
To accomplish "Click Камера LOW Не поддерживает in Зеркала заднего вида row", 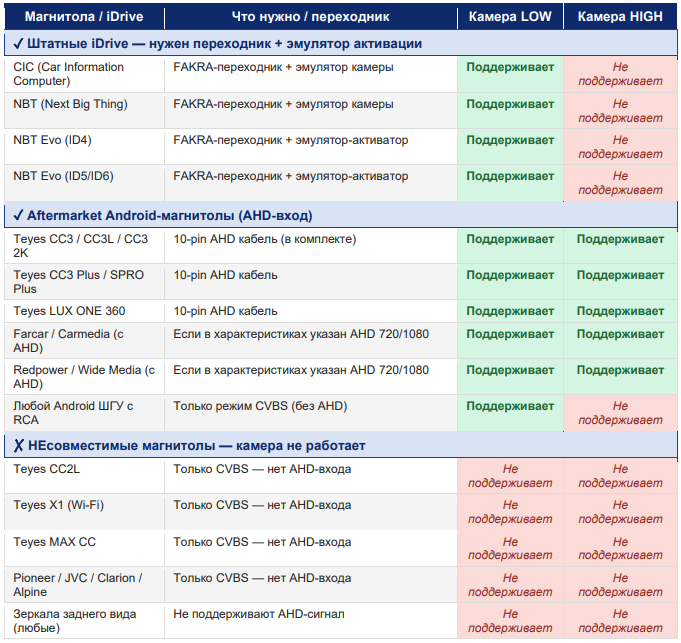I will click(510, 621).
